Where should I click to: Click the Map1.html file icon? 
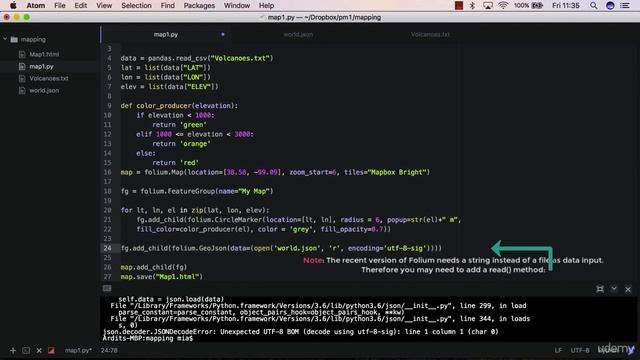pyautogui.click(x=22, y=54)
